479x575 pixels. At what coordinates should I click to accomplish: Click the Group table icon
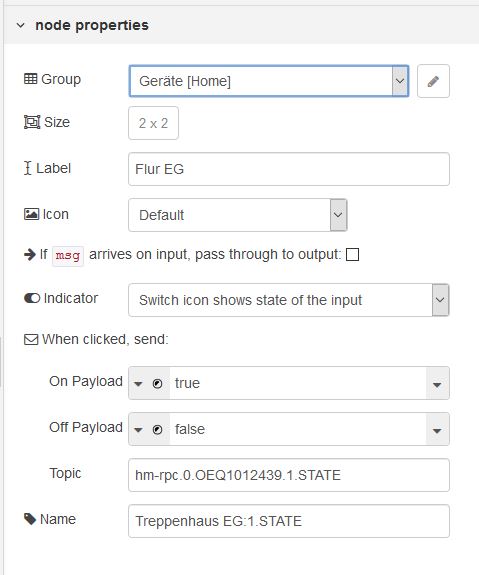30,79
